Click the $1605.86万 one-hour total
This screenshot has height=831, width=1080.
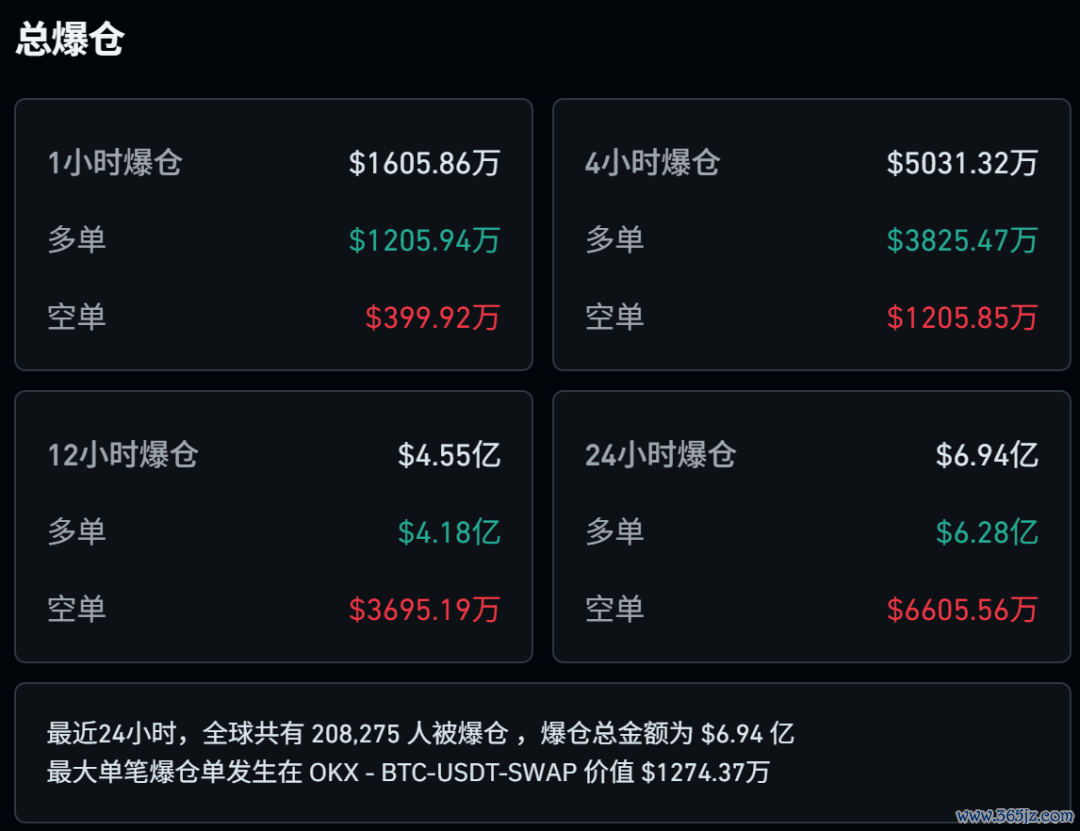click(424, 163)
